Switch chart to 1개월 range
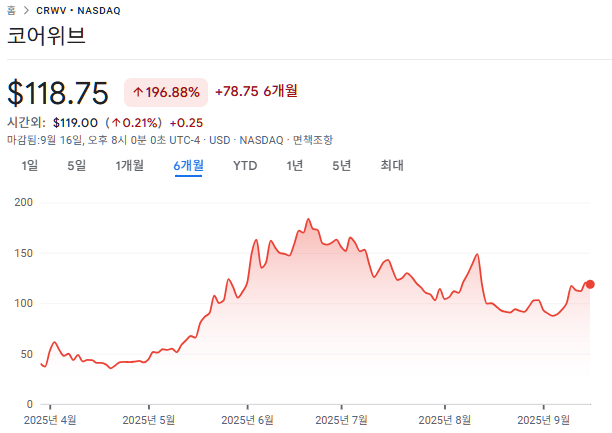 pyautogui.click(x=130, y=166)
